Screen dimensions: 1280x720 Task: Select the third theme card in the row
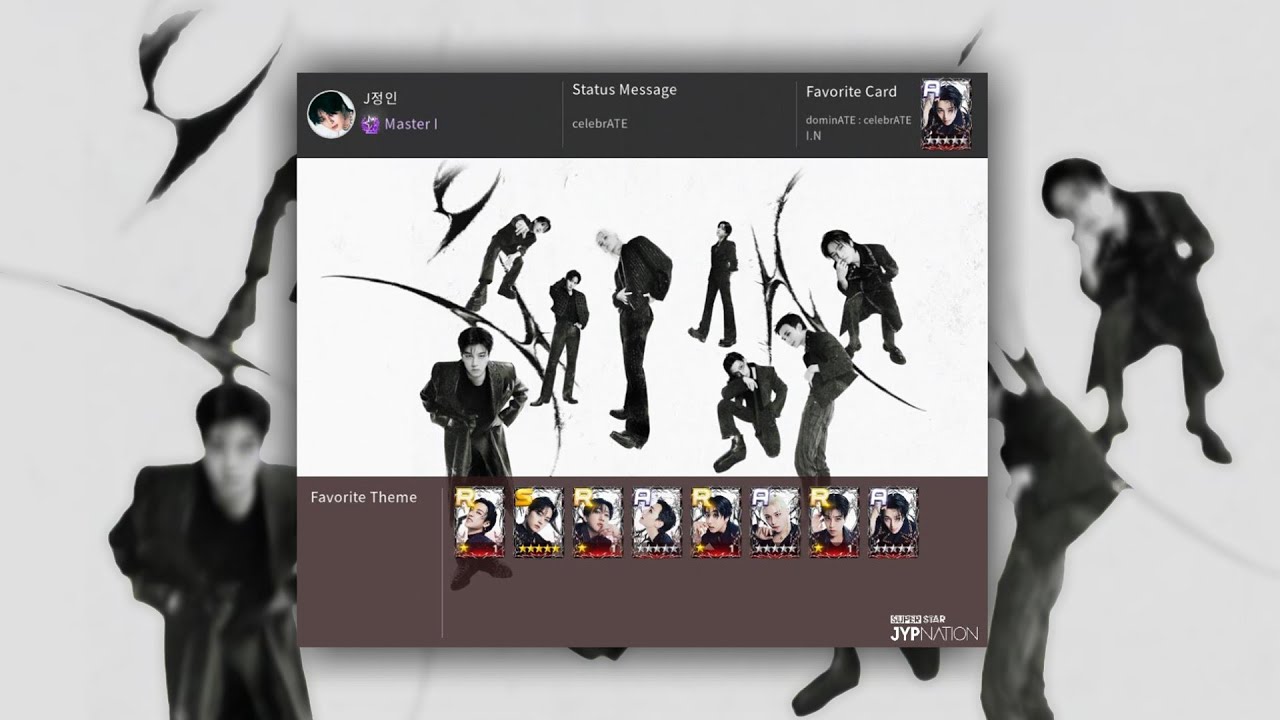point(597,522)
